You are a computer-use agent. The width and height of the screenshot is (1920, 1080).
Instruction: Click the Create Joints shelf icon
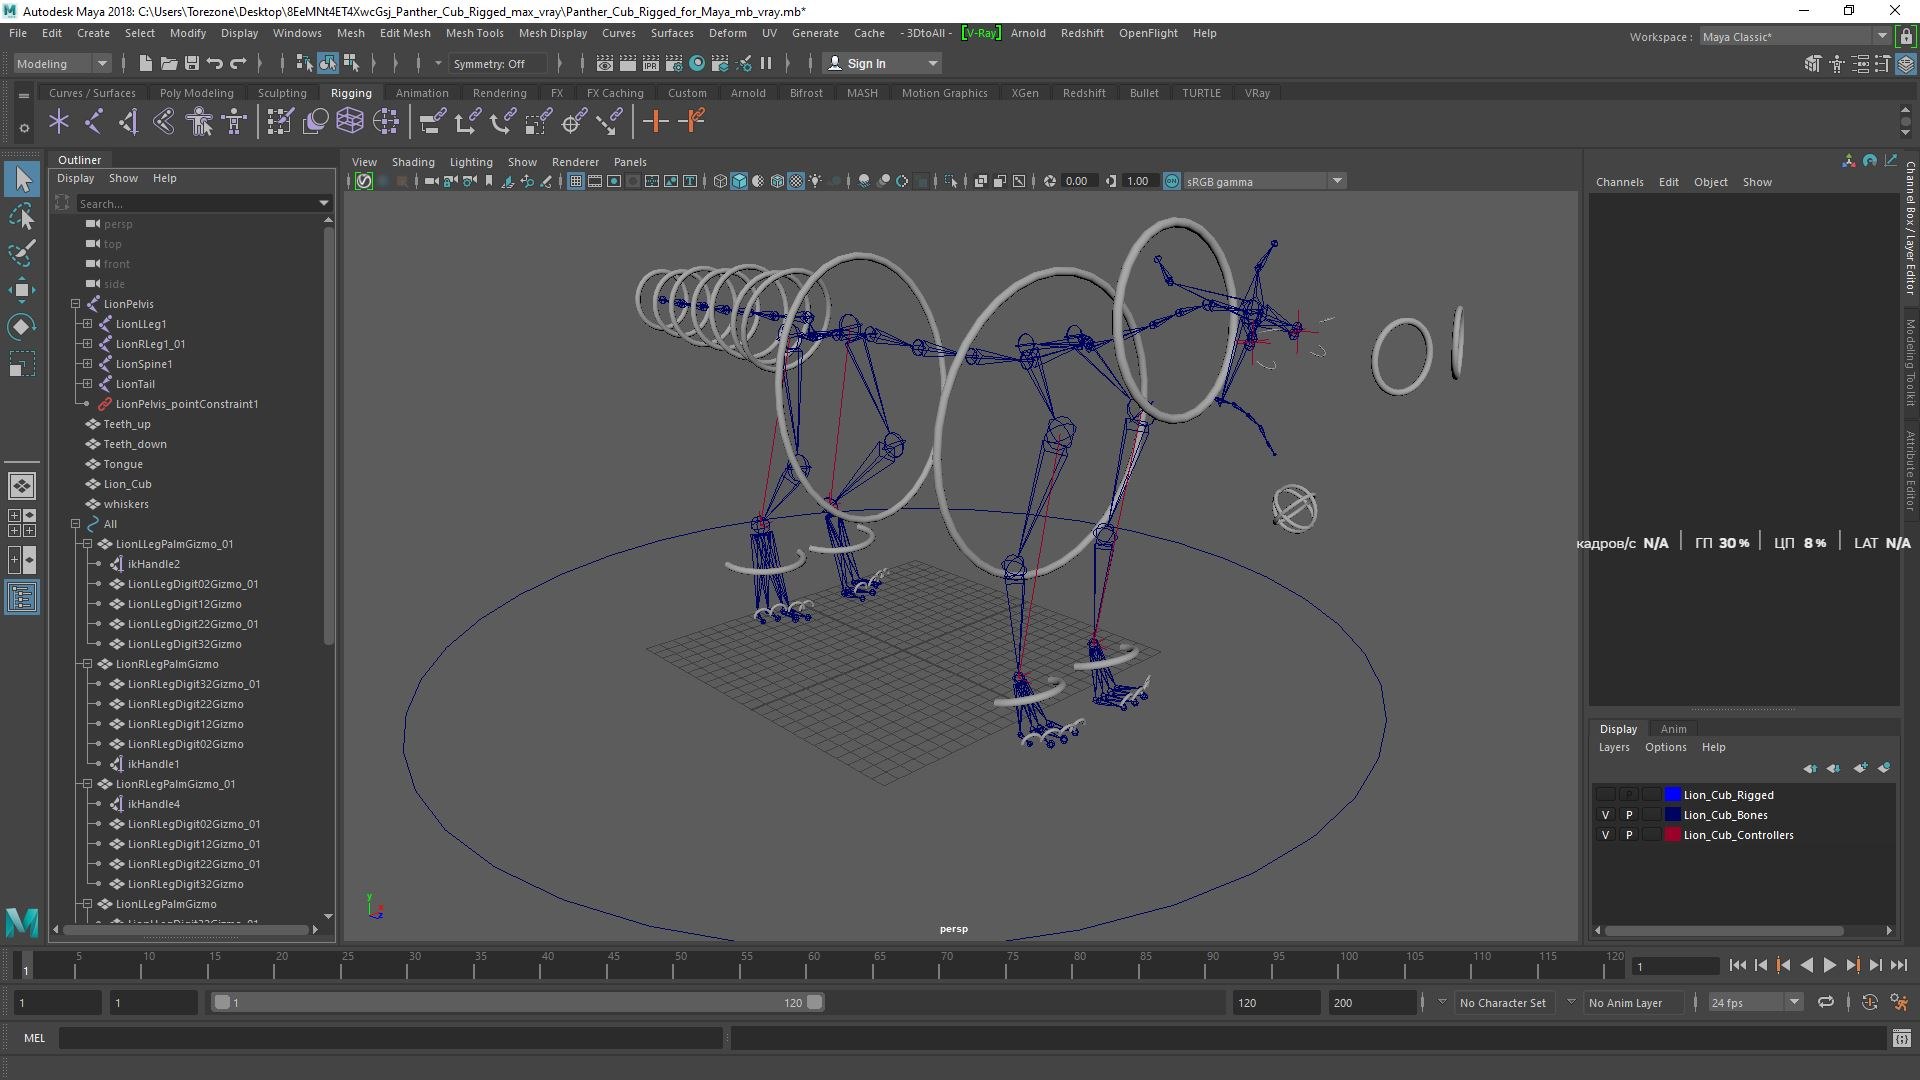click(x=94, y=122)
